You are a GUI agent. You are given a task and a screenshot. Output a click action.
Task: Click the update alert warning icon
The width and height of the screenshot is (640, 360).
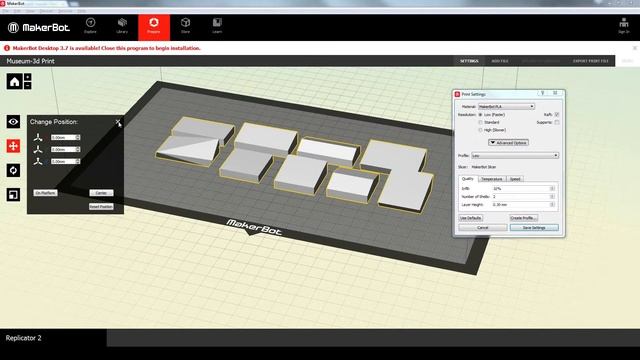pos(7,48)
